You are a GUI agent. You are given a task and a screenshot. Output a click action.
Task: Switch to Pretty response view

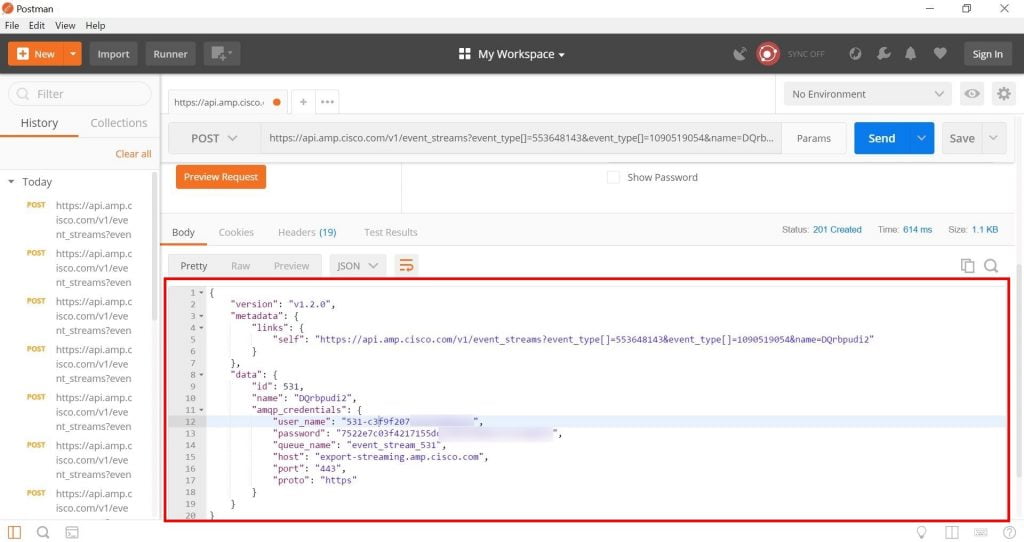tap(193, 266)
